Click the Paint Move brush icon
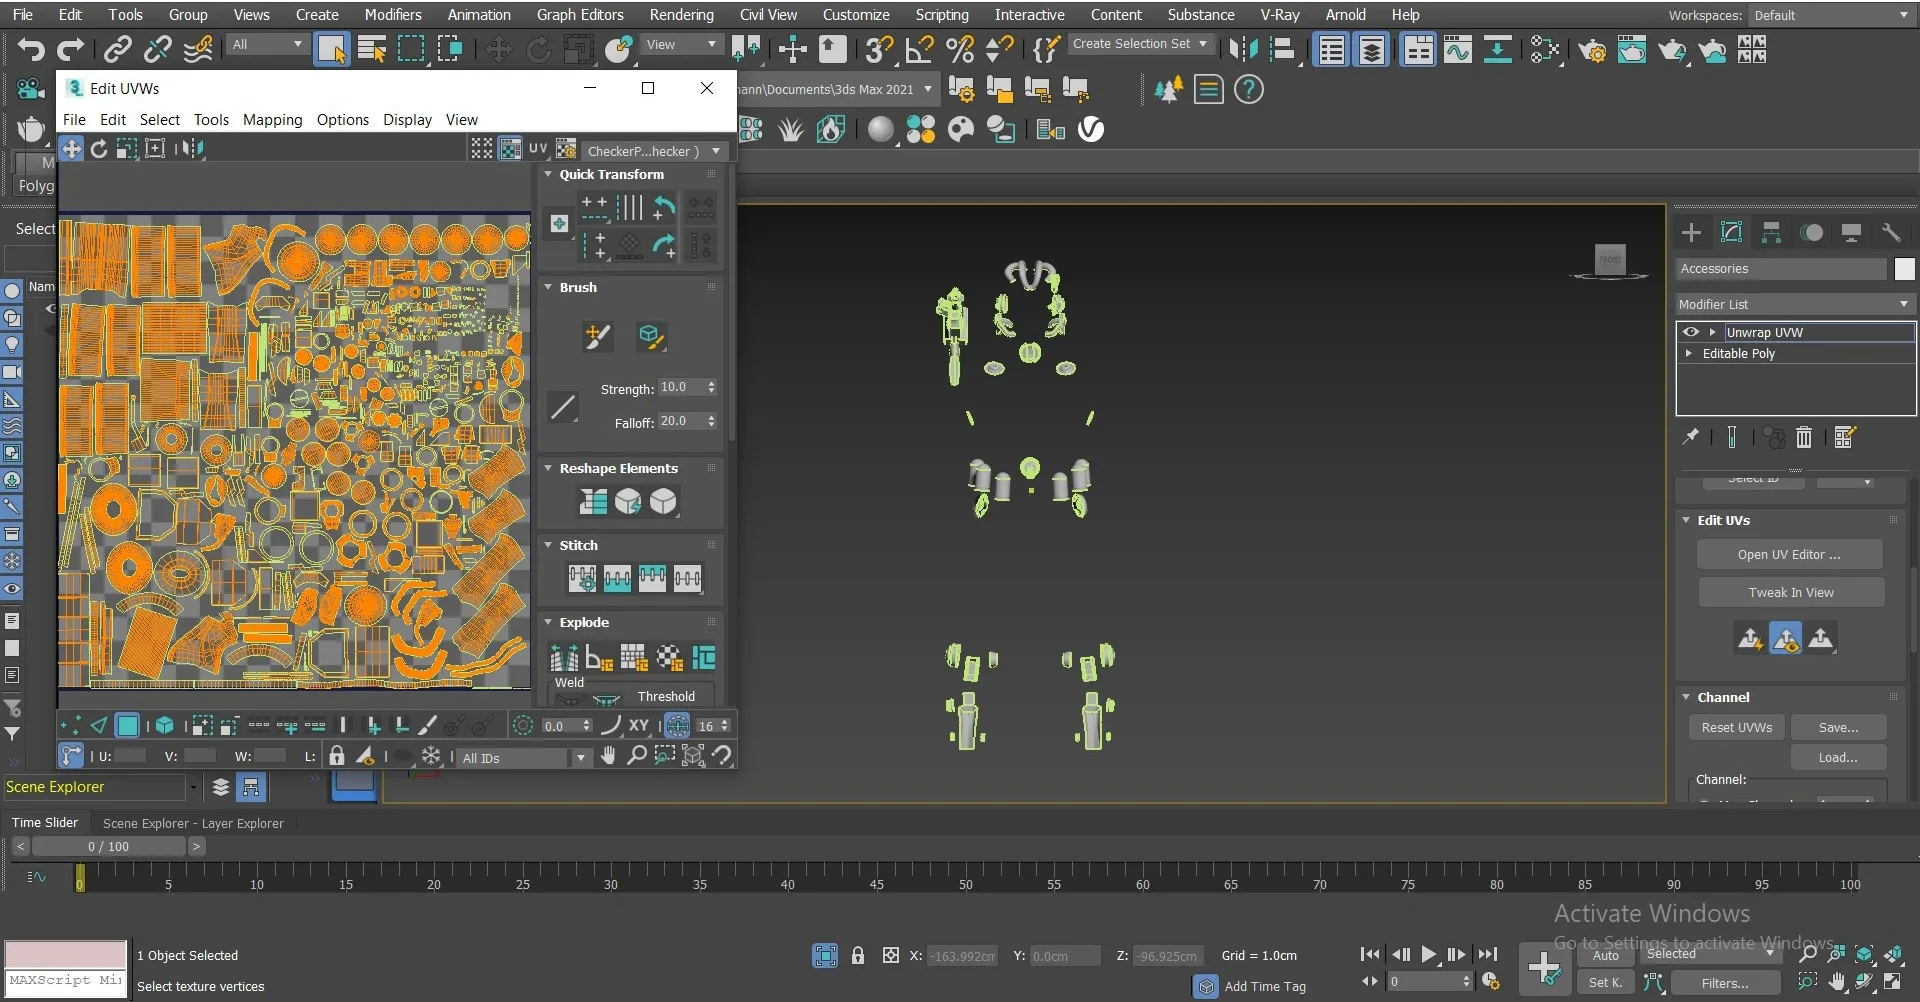Viewport: 1920px width, 1002px height. pyautogui.click(x=597, y=337)
